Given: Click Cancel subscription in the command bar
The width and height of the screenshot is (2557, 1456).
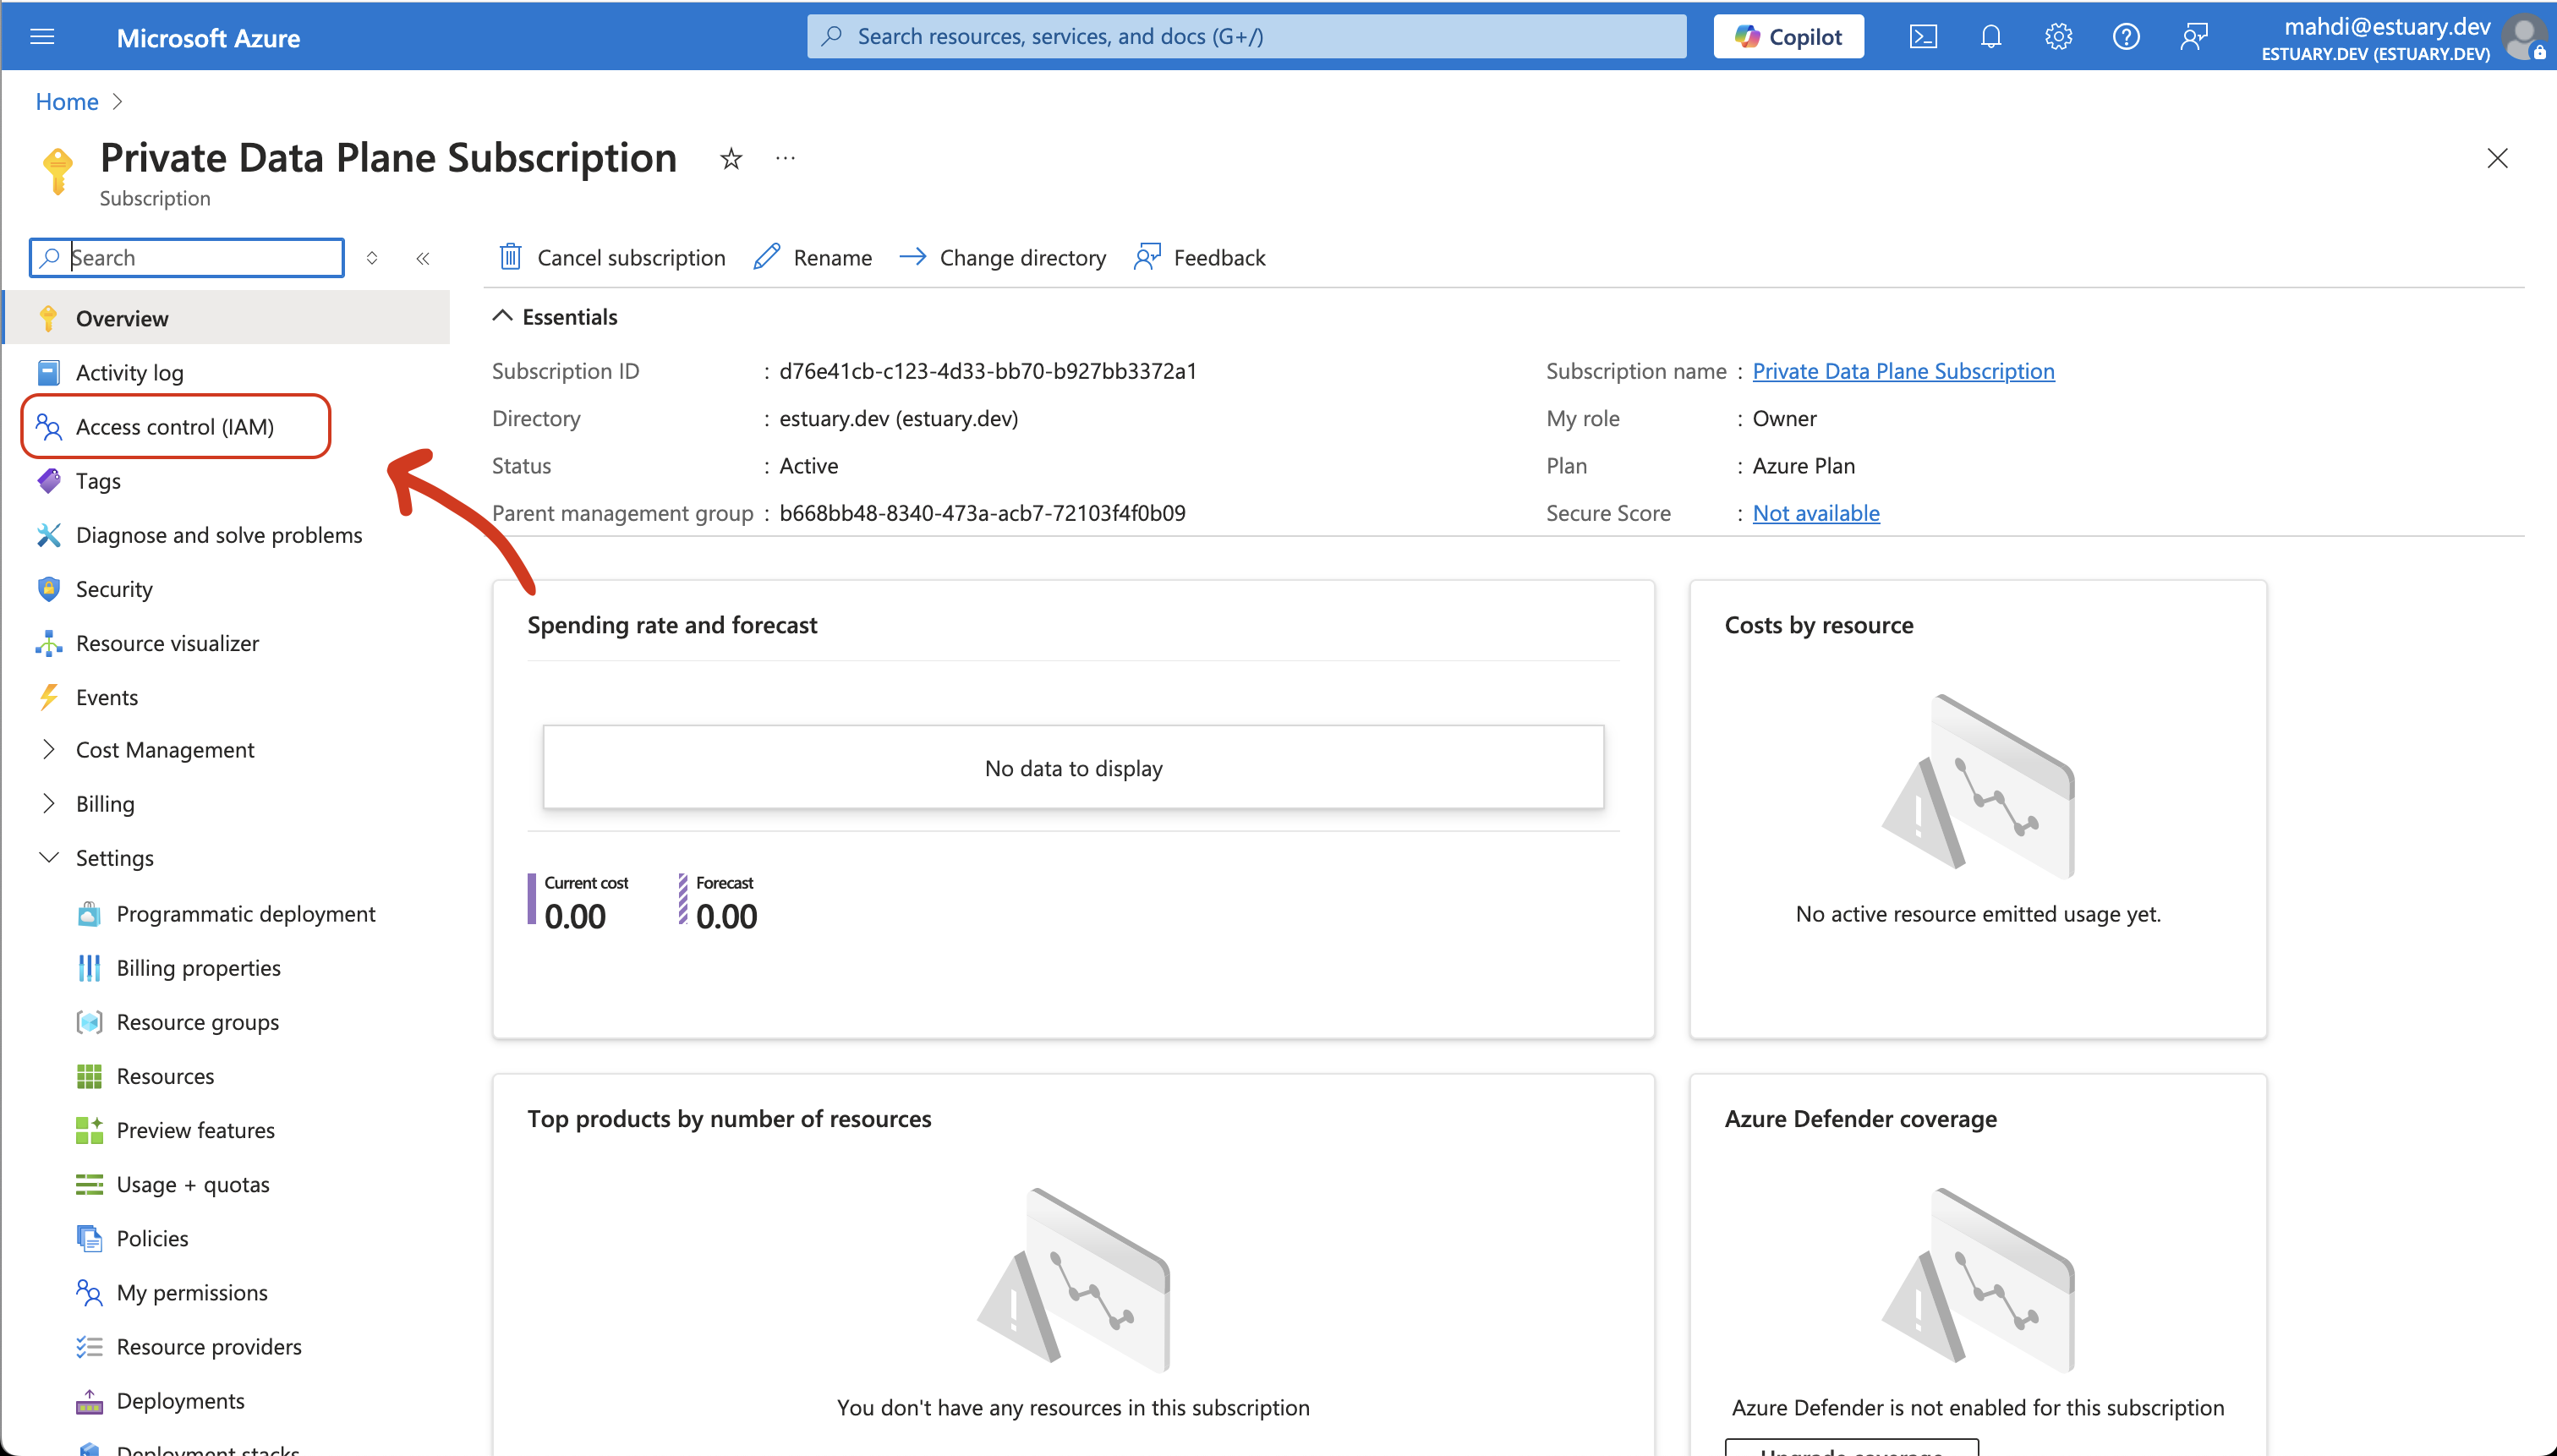Looking at the screenshot, I should click(x=612, y=257).
